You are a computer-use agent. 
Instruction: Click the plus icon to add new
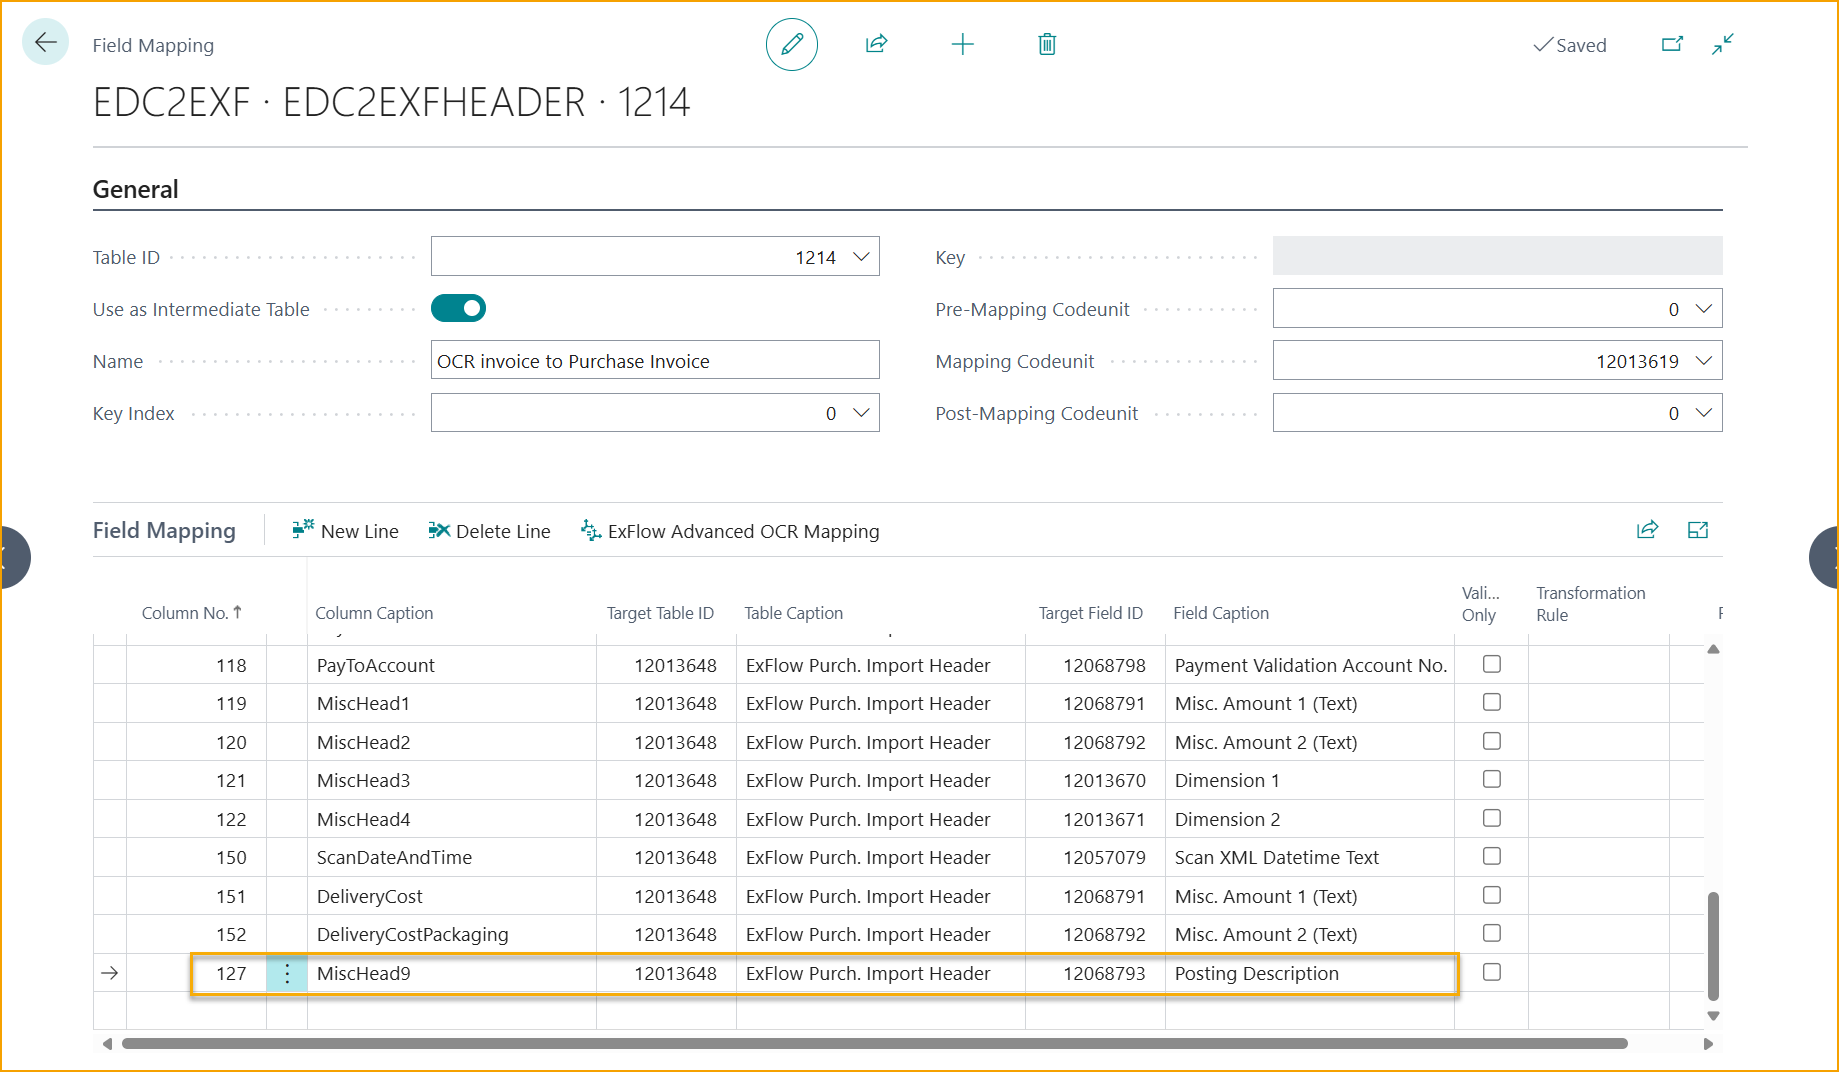[962, 44]
